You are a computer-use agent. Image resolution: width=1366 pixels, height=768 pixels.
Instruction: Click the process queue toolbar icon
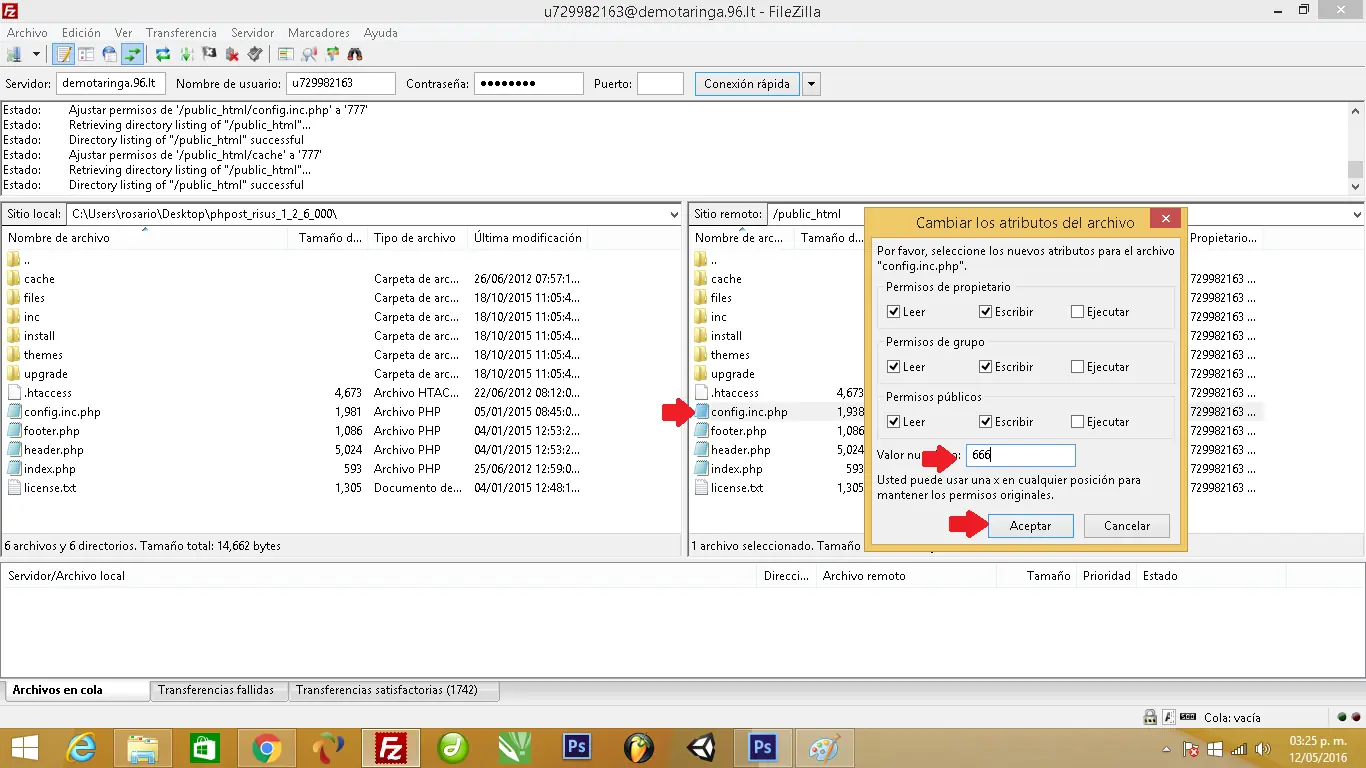[186, 54]
